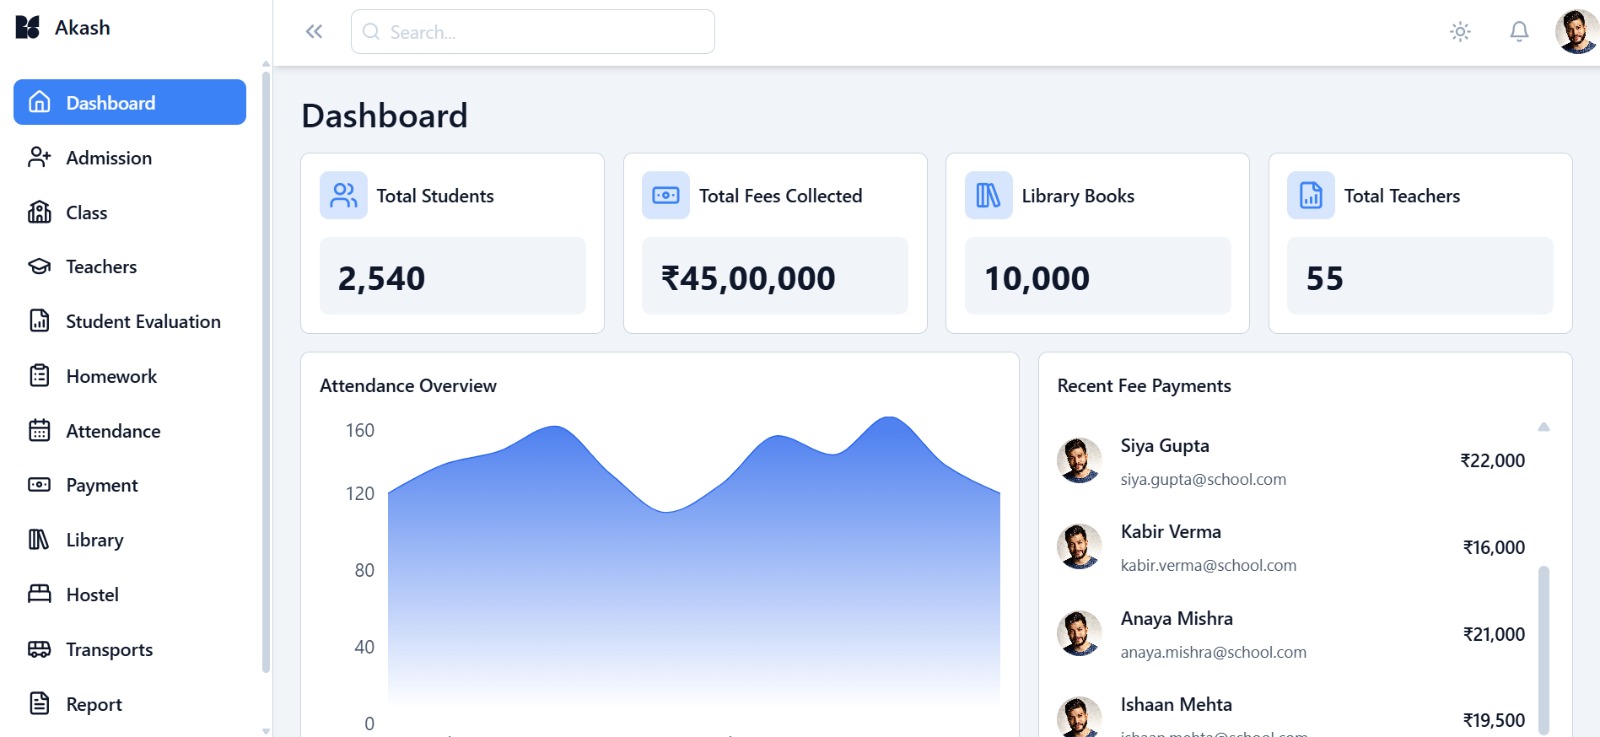
Task: Click the 55 teachers value
Action: tap(1325, 278)
